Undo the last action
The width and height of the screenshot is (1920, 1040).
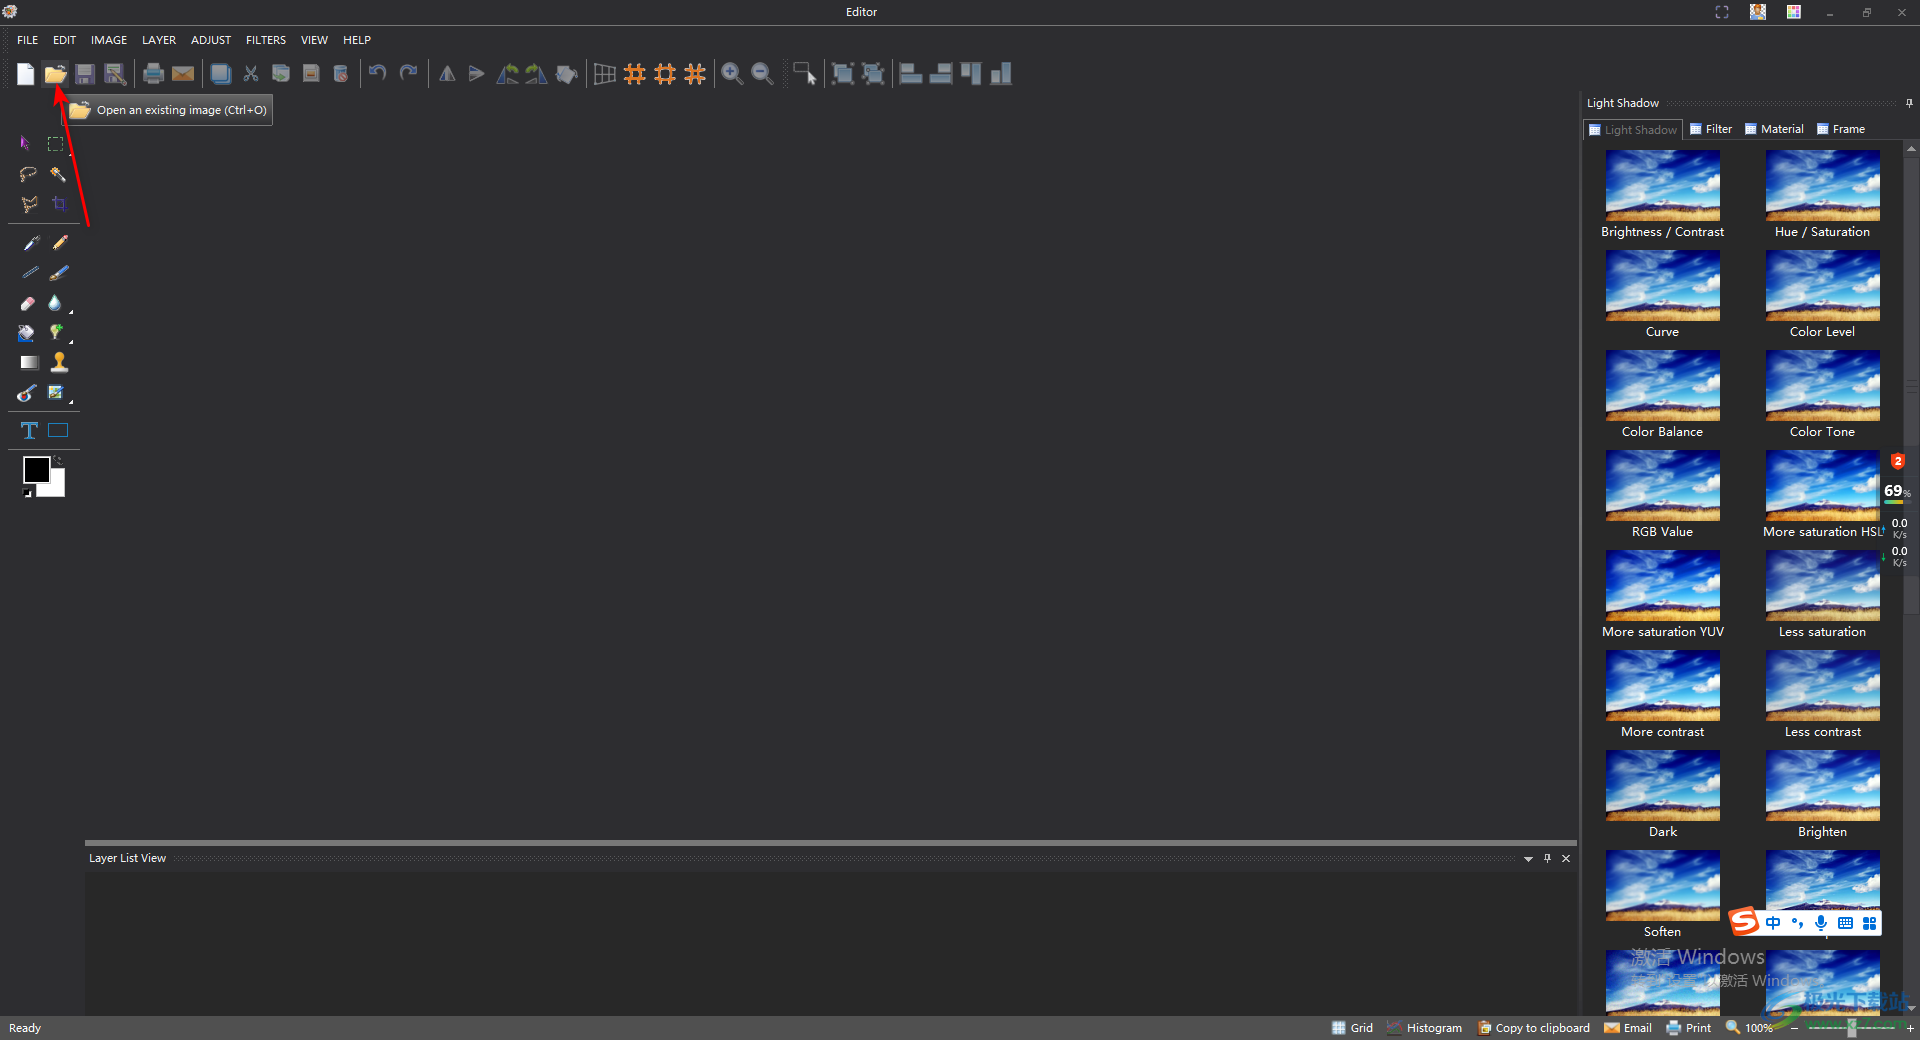click(377, 73)
